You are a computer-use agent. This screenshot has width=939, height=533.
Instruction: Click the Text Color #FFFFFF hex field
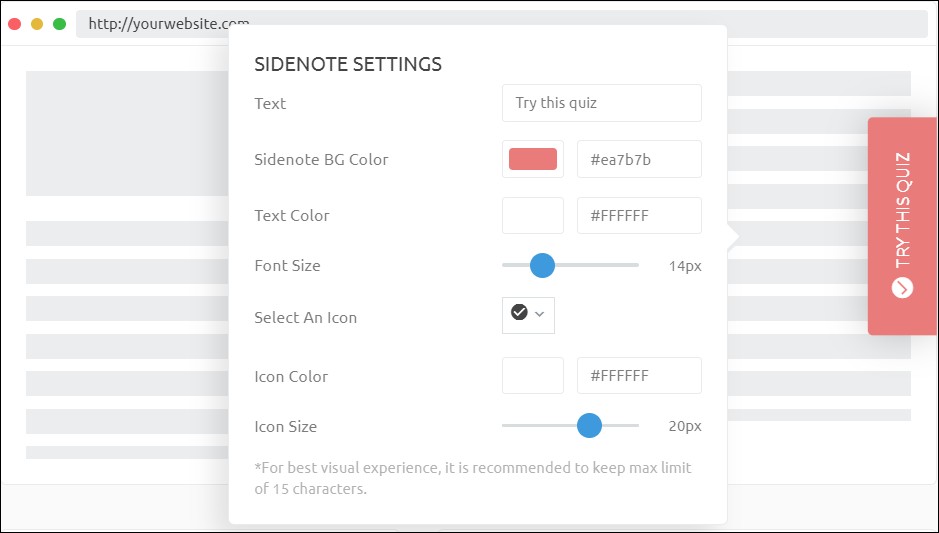click(x=639, y=215)
